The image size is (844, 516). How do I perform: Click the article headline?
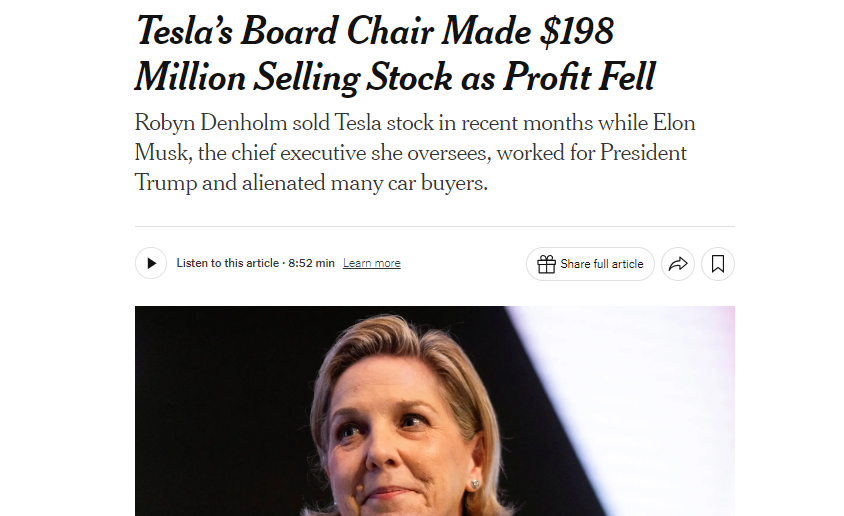point(395,54)
